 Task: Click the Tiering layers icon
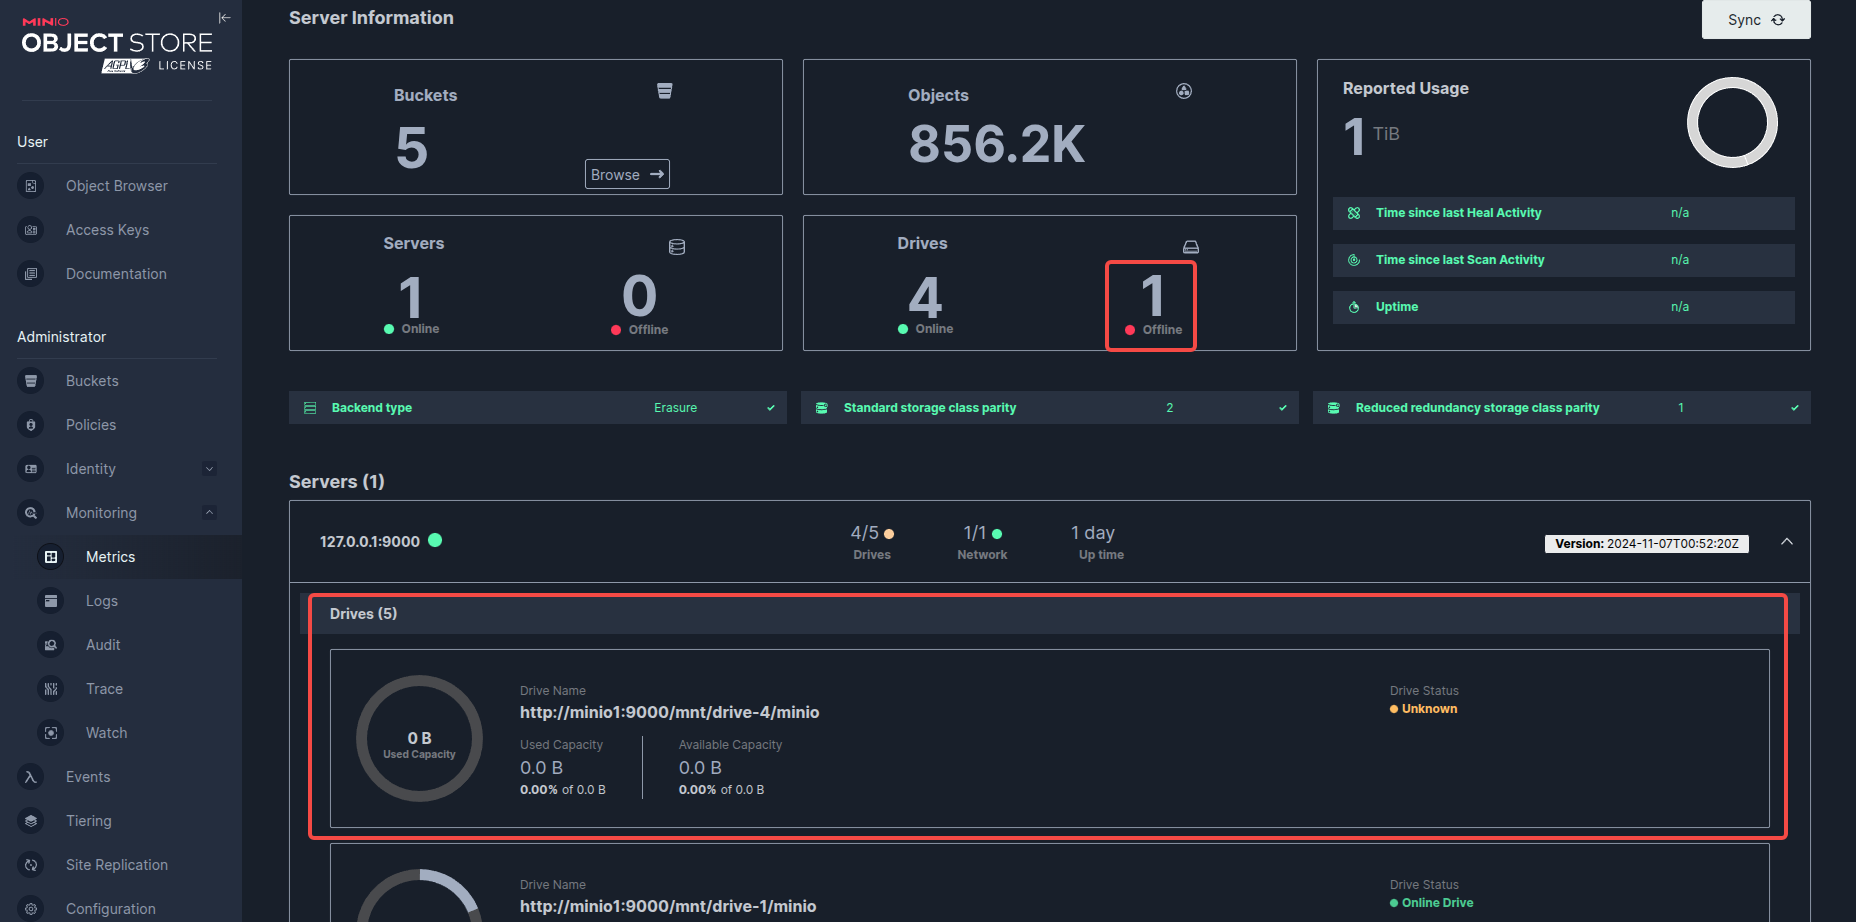point(31,821)
